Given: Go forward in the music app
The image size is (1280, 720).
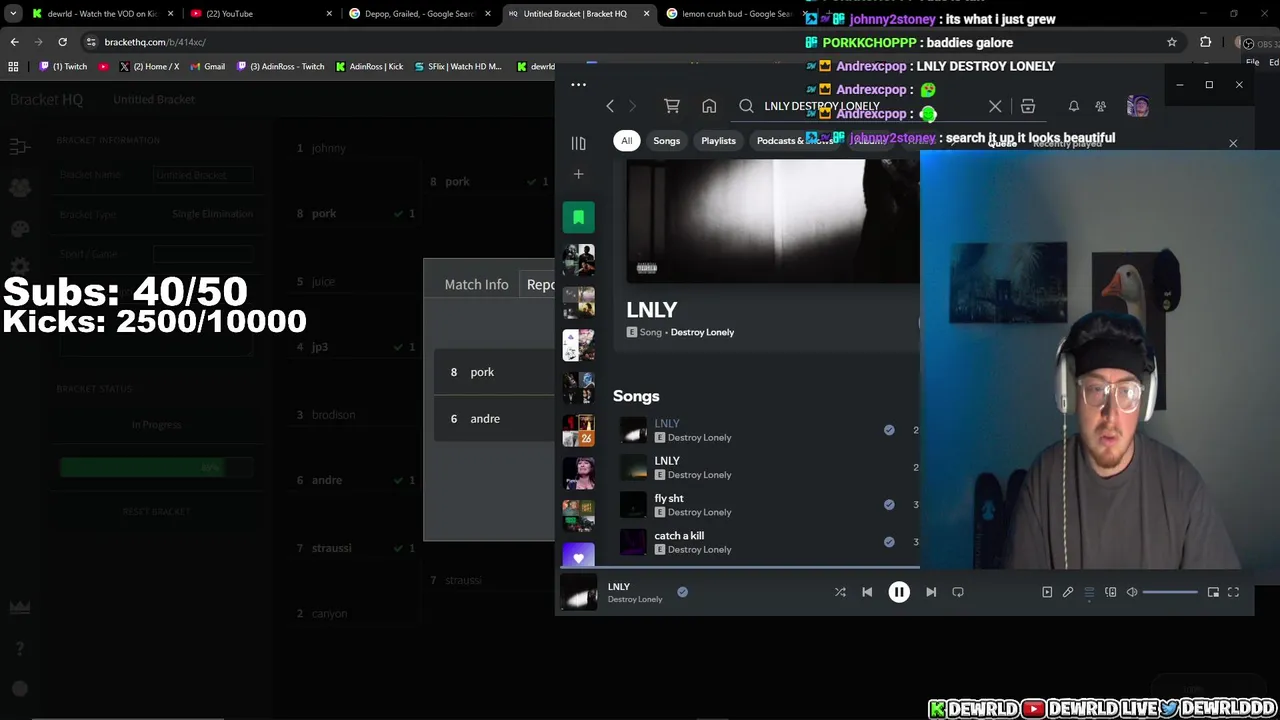Looking at the screenshot, I should (632, 106).
